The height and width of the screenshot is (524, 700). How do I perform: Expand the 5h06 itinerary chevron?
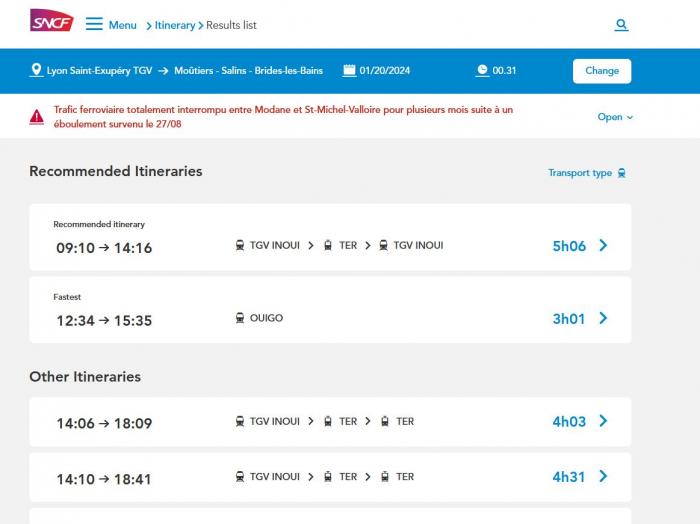tap(603, 245)
